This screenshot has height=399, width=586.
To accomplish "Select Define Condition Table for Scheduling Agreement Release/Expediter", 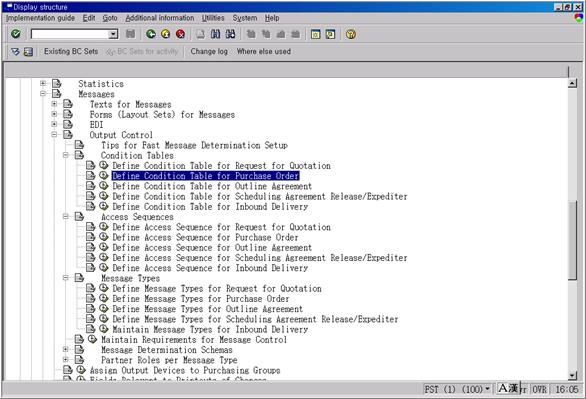I will pos(260,196).
